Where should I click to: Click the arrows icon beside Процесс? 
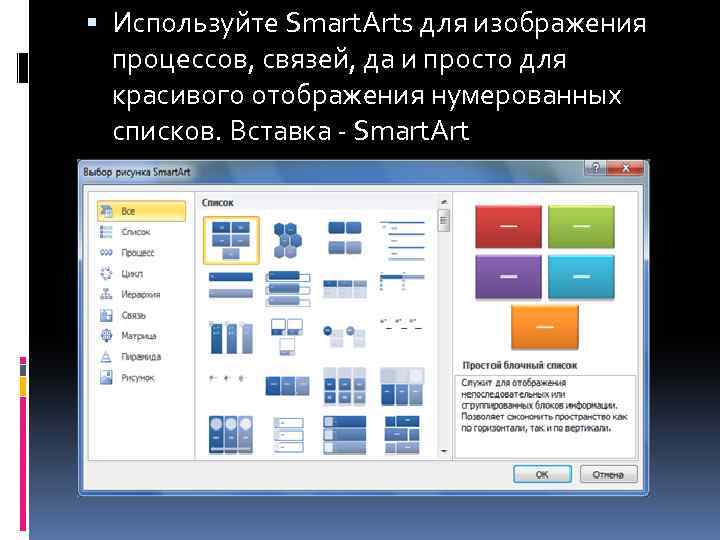pos(106,253)
